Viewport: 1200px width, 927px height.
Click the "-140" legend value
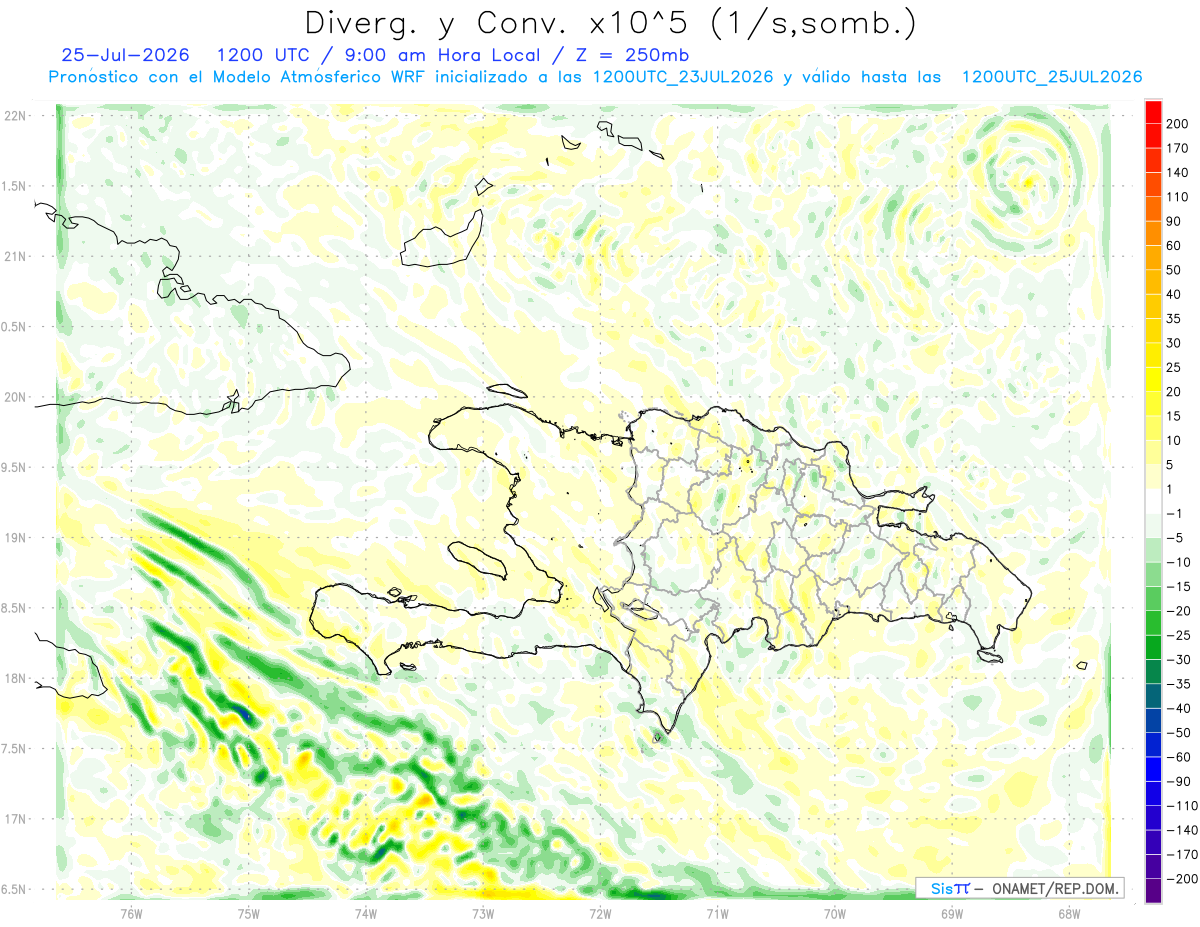coord(1181,830)
